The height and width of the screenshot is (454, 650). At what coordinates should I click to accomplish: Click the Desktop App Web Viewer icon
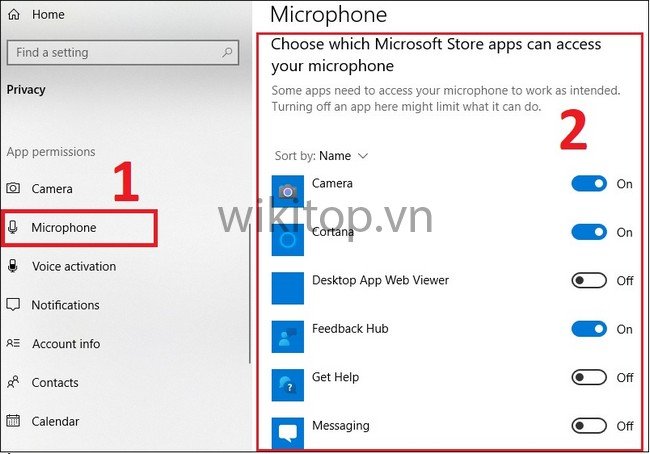point(288,288)
